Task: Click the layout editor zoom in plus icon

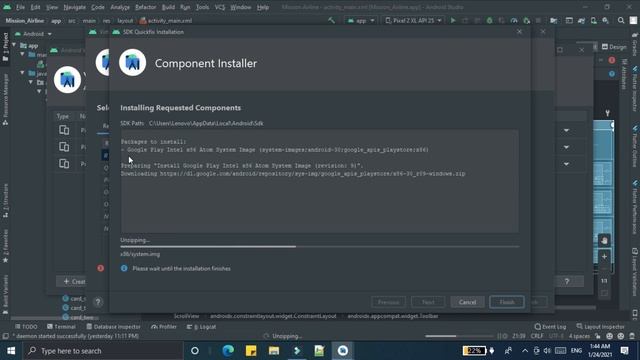Action: 604,257
